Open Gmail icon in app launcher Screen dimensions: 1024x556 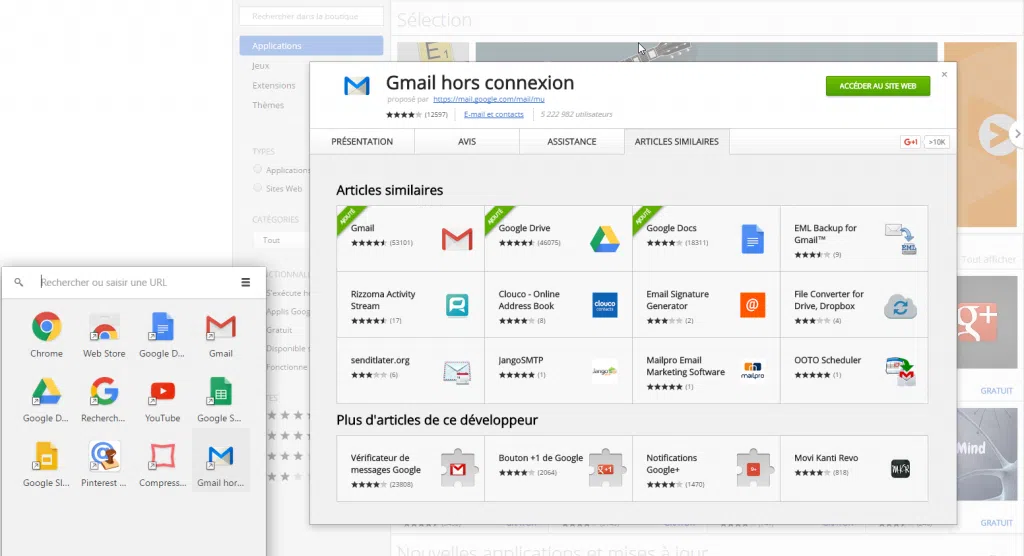(220, 335)
